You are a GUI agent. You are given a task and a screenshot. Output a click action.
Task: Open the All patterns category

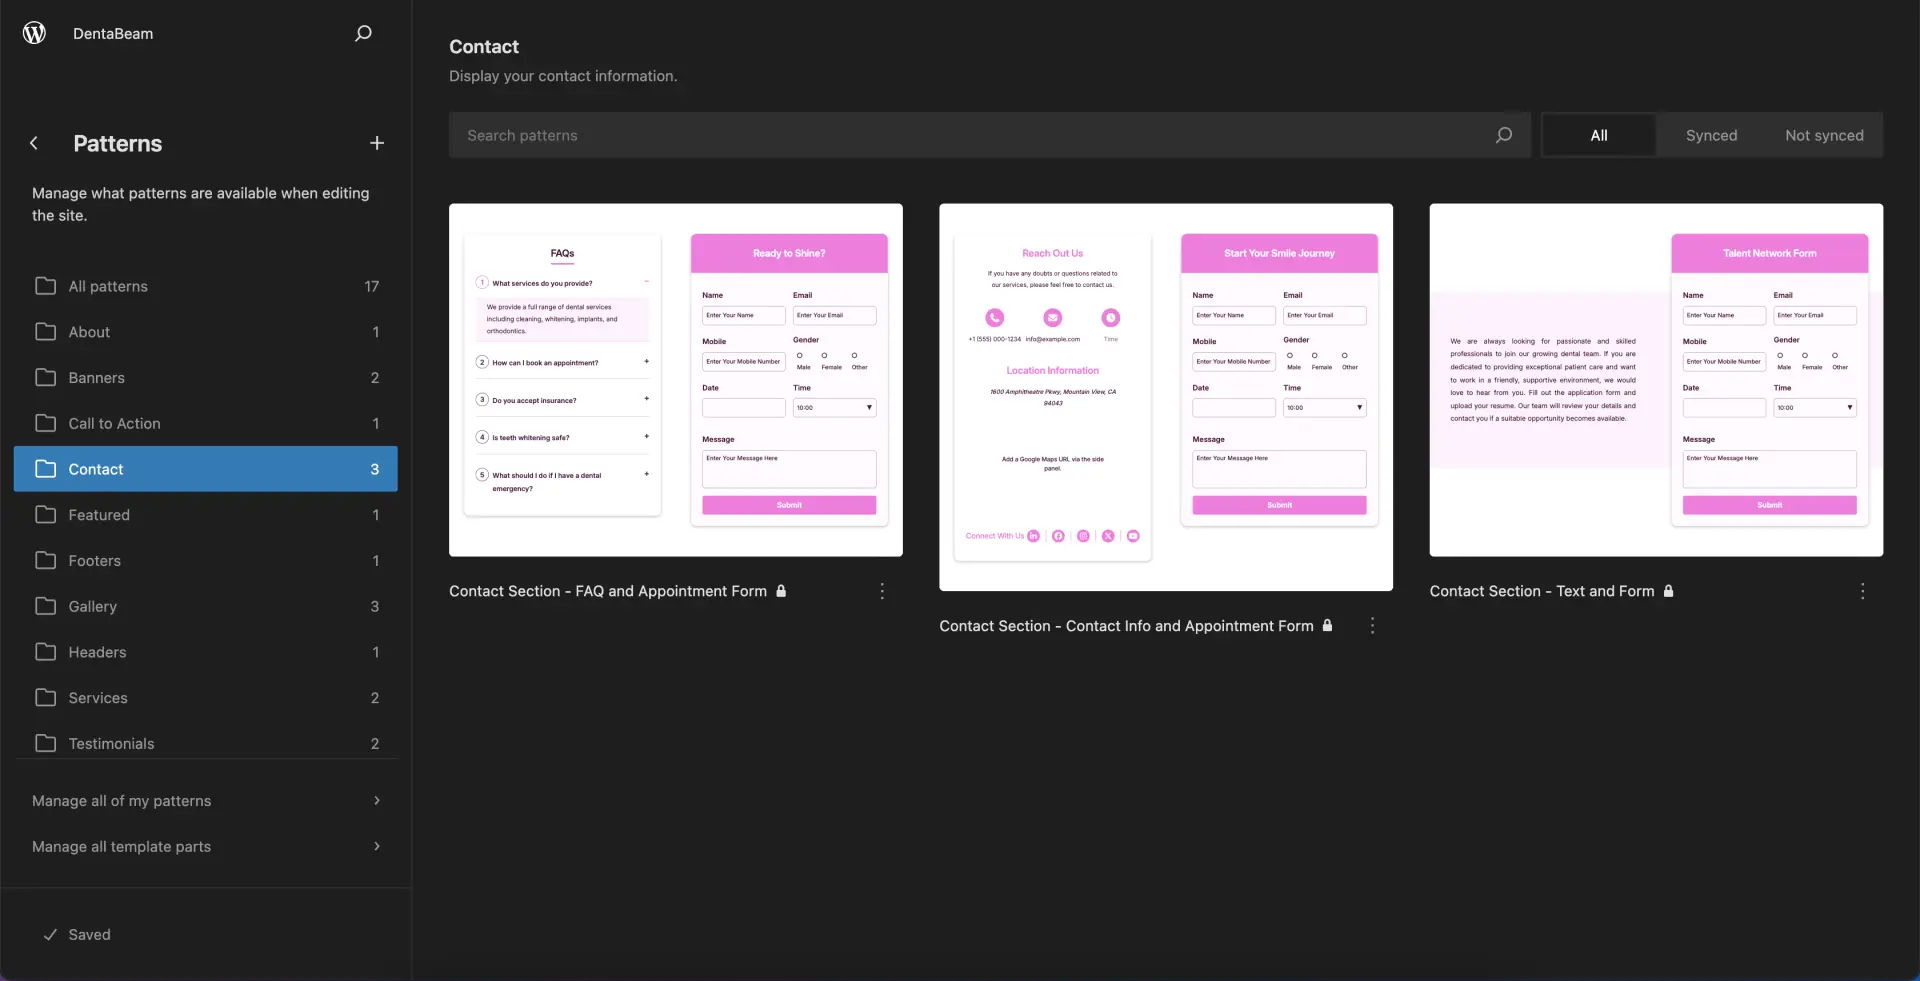pos(206,286)
